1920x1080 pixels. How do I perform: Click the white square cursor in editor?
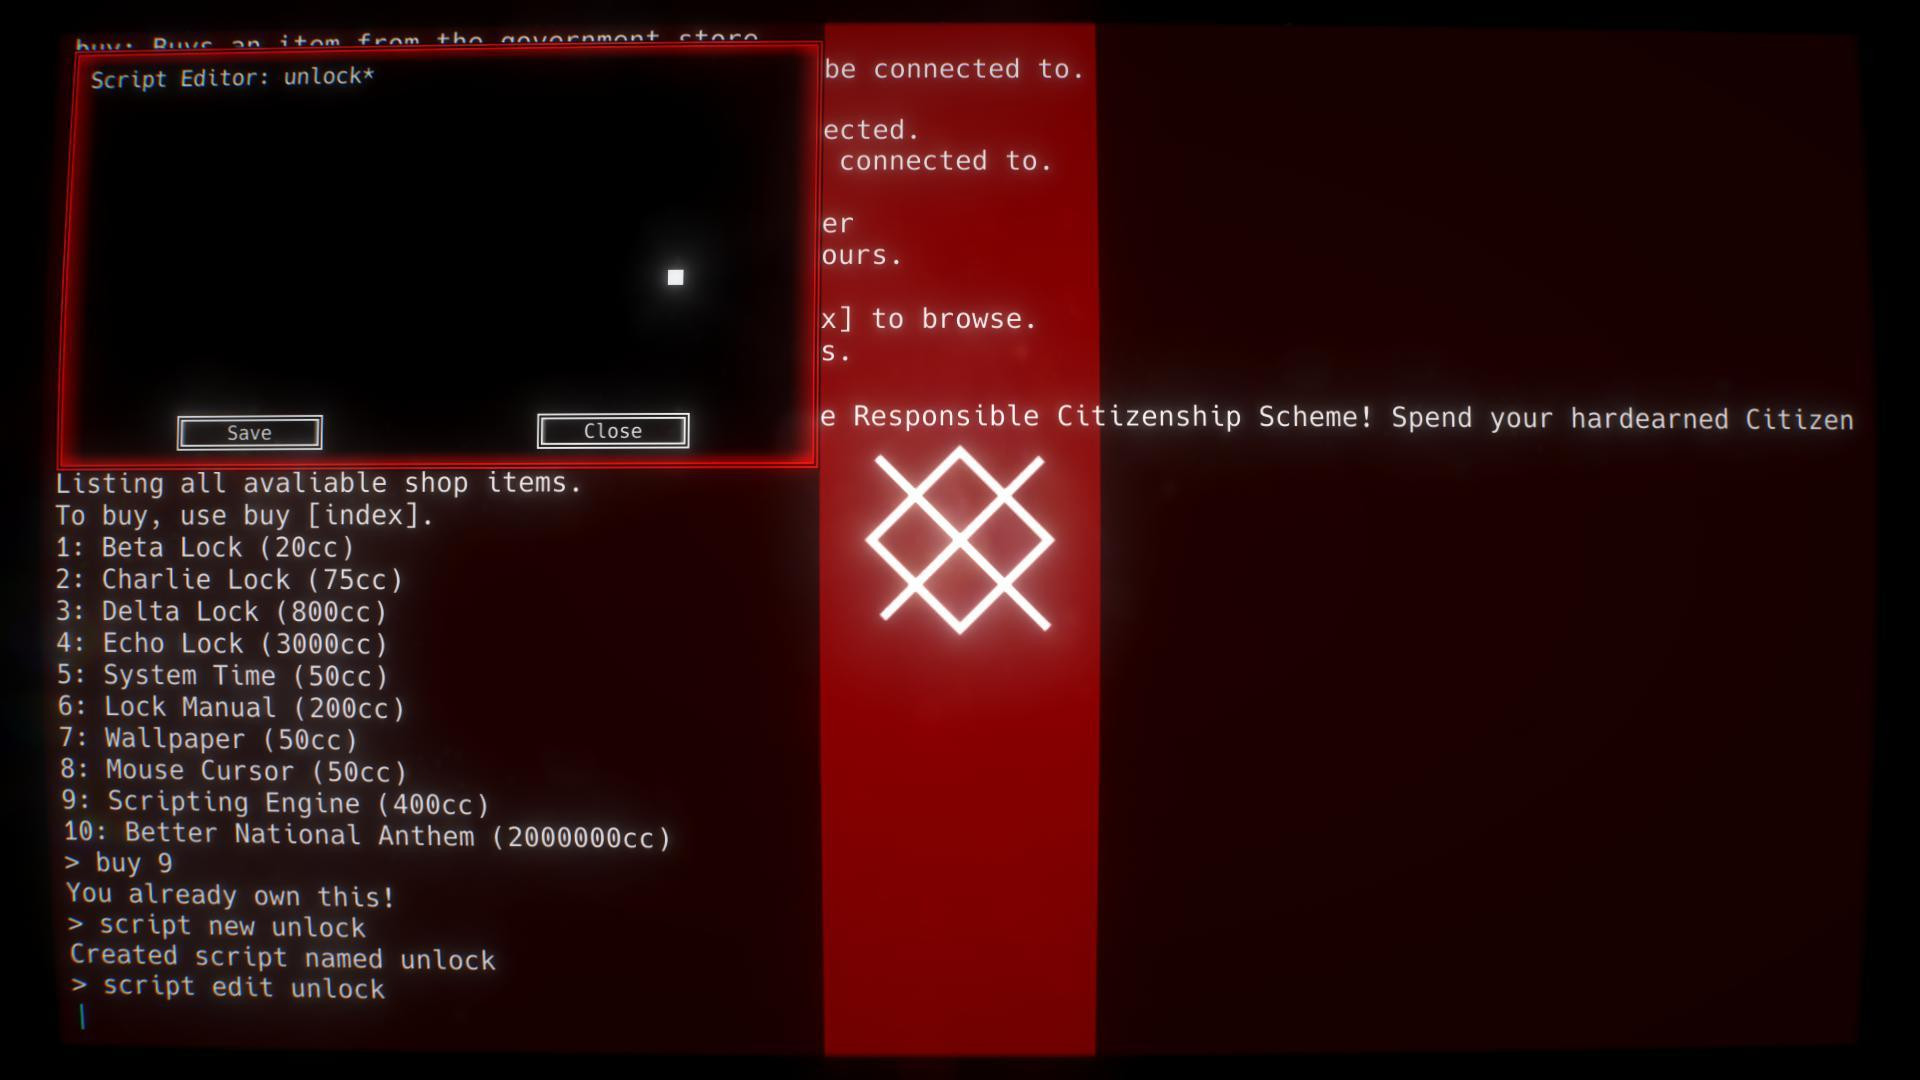tap(676, 277)
